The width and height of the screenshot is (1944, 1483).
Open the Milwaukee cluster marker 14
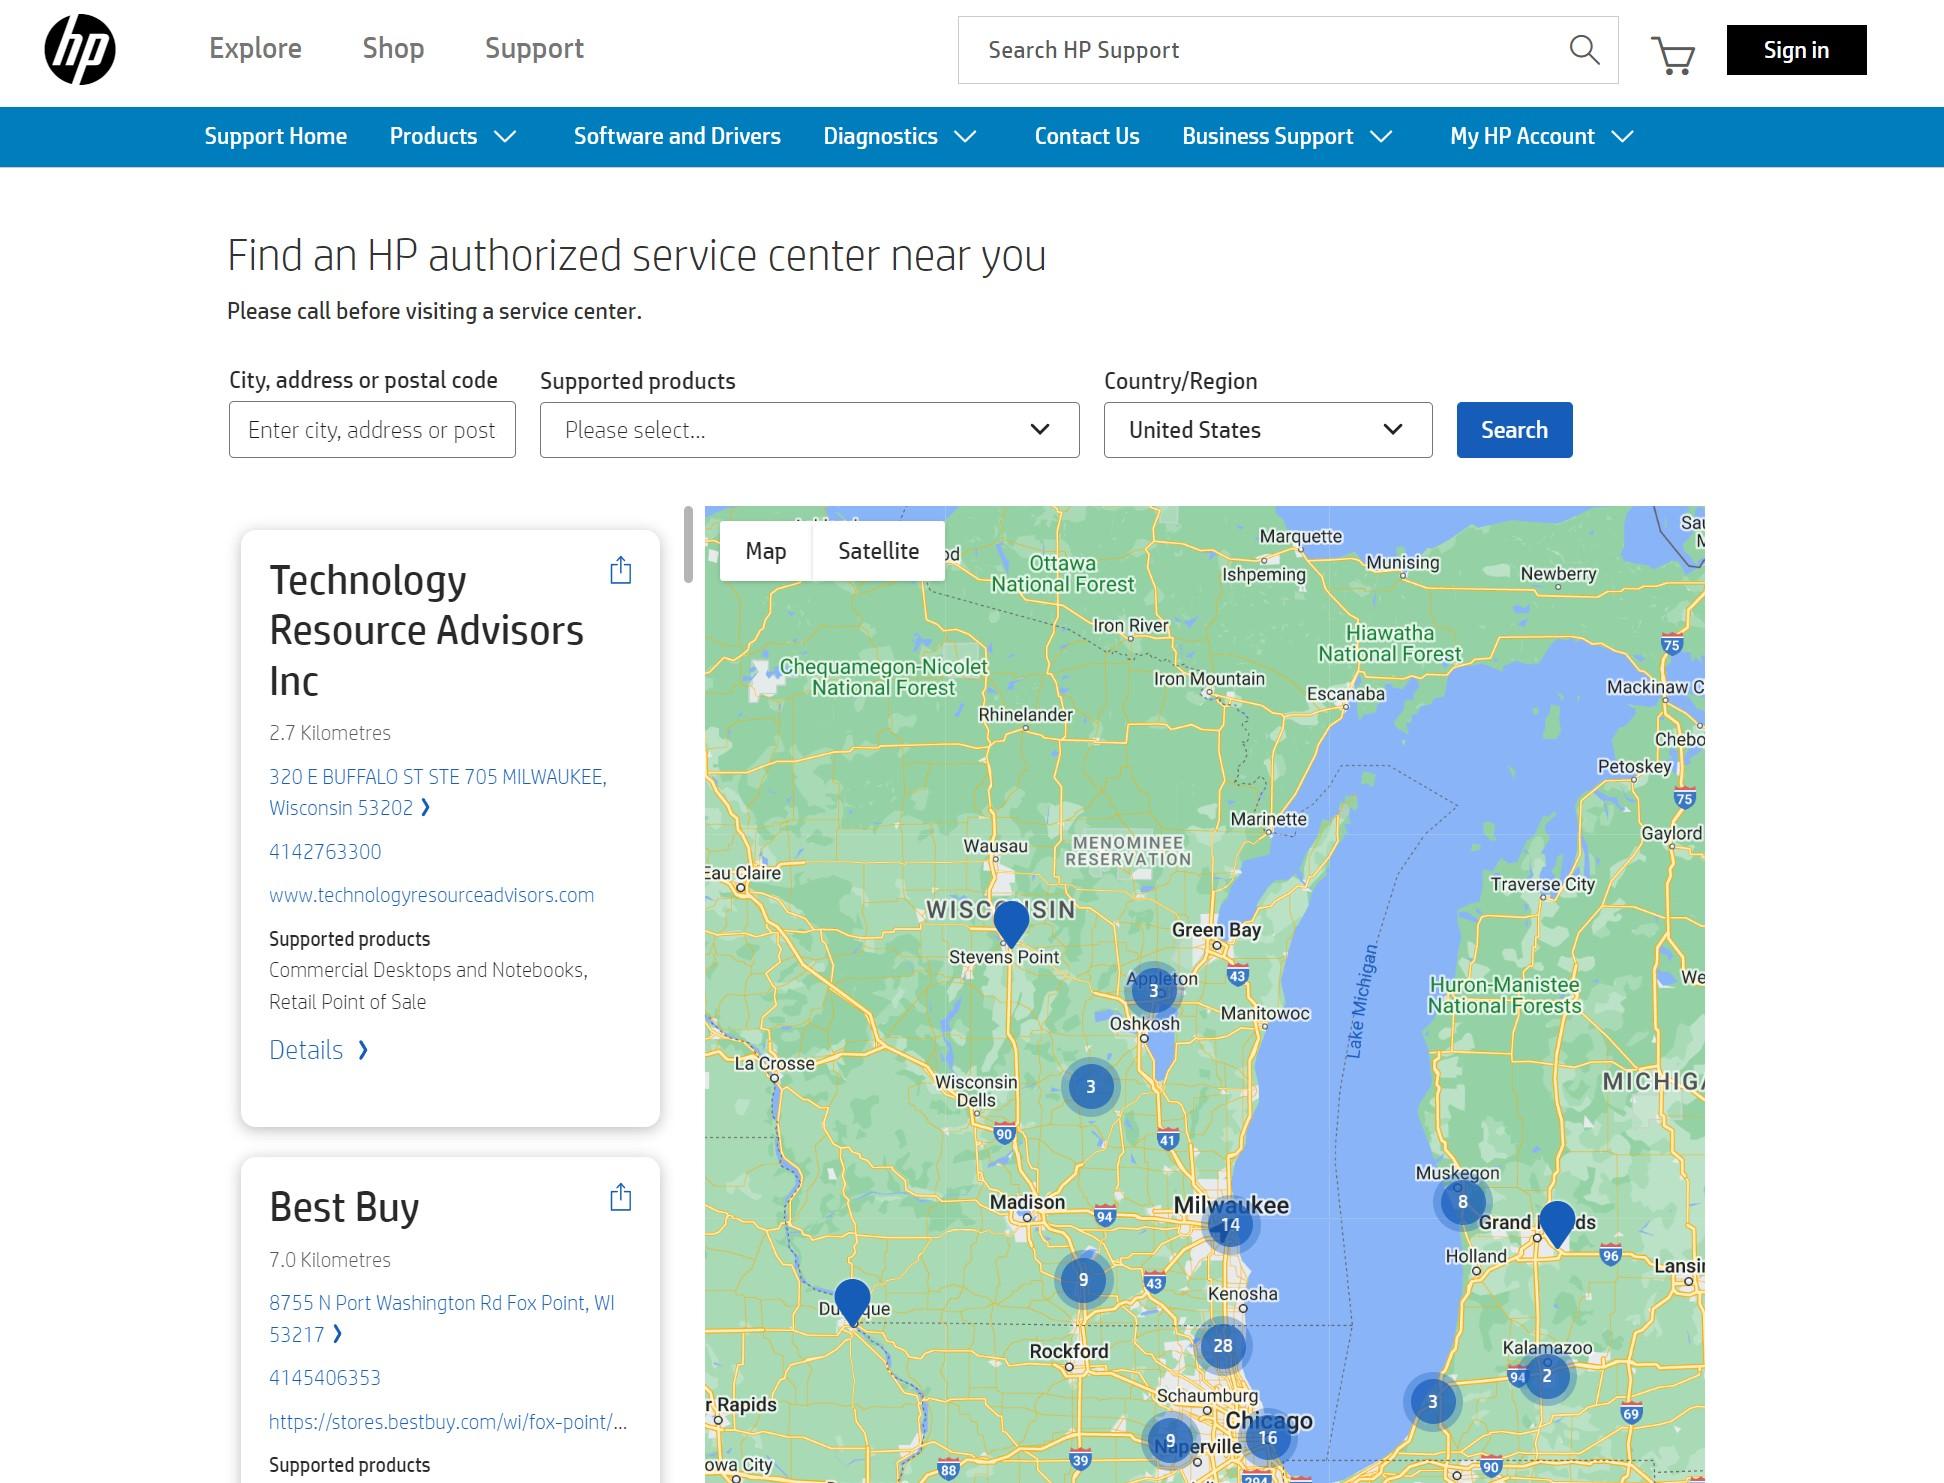[1230, 1225]
